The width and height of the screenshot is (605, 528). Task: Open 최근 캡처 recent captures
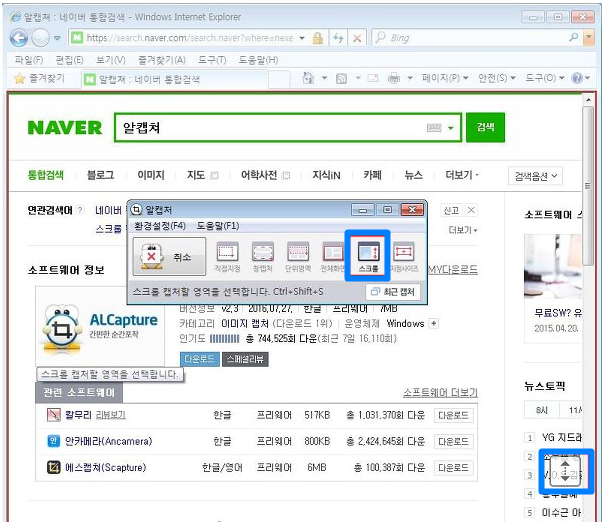coord(393,292)
